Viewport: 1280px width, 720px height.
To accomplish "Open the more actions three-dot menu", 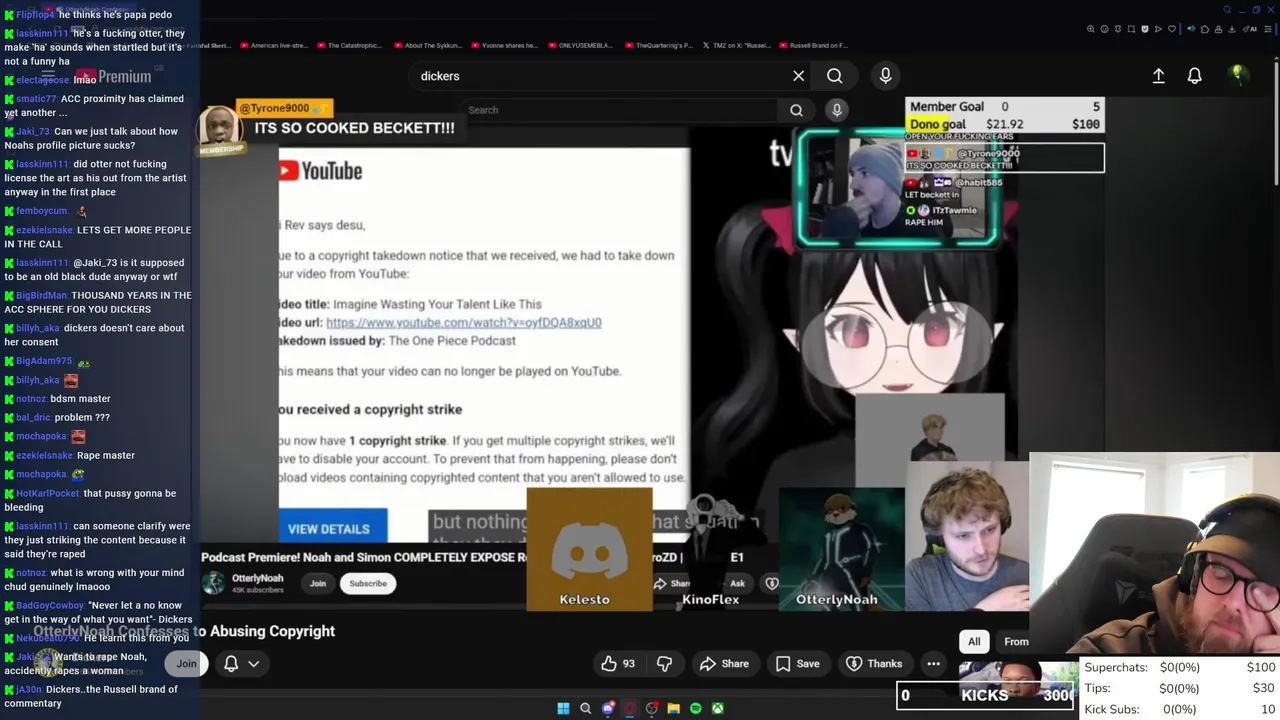I will point(933,663).
